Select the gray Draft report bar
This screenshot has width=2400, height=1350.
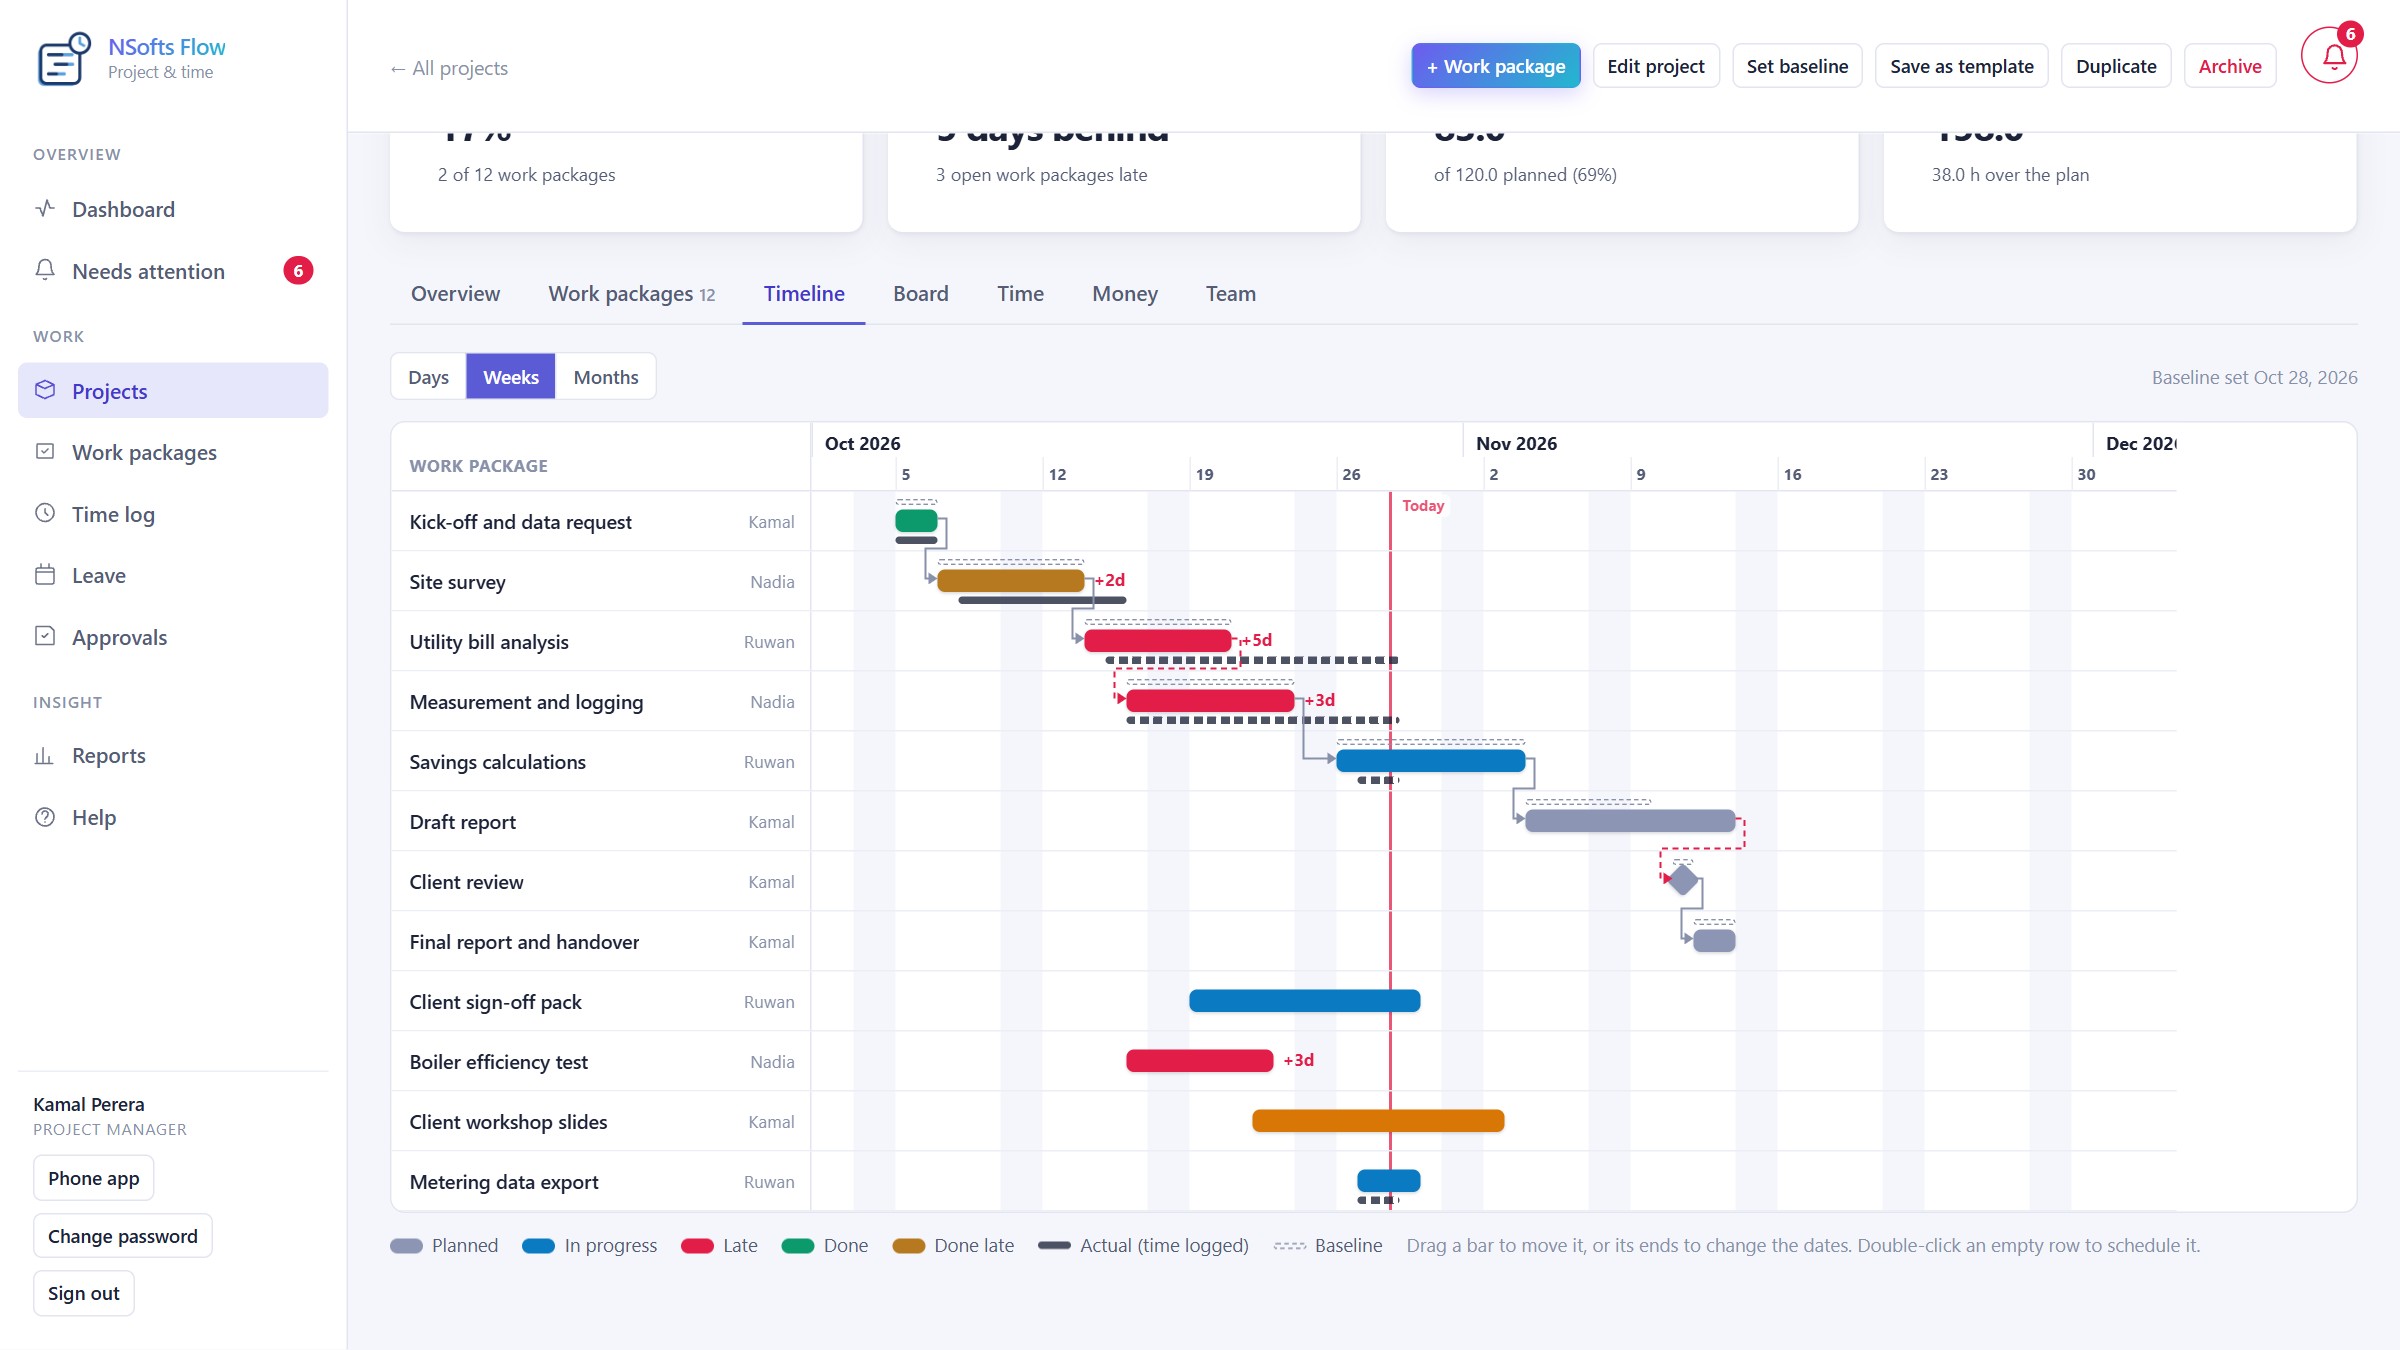click(x=1630, y=820)
